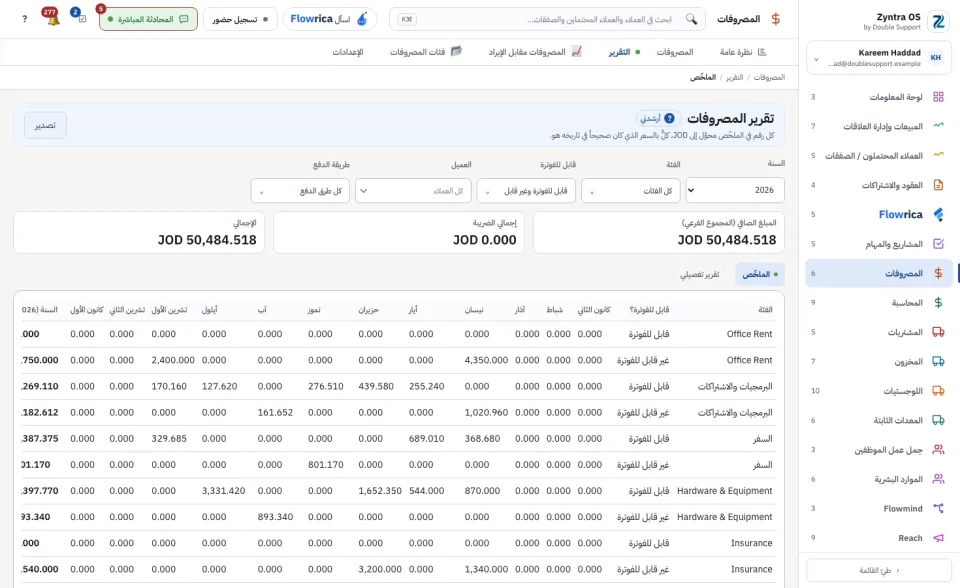Switch to نظرة عامة tab
The width and height of the screenshot is (960, 588).
tap(743, 52)
